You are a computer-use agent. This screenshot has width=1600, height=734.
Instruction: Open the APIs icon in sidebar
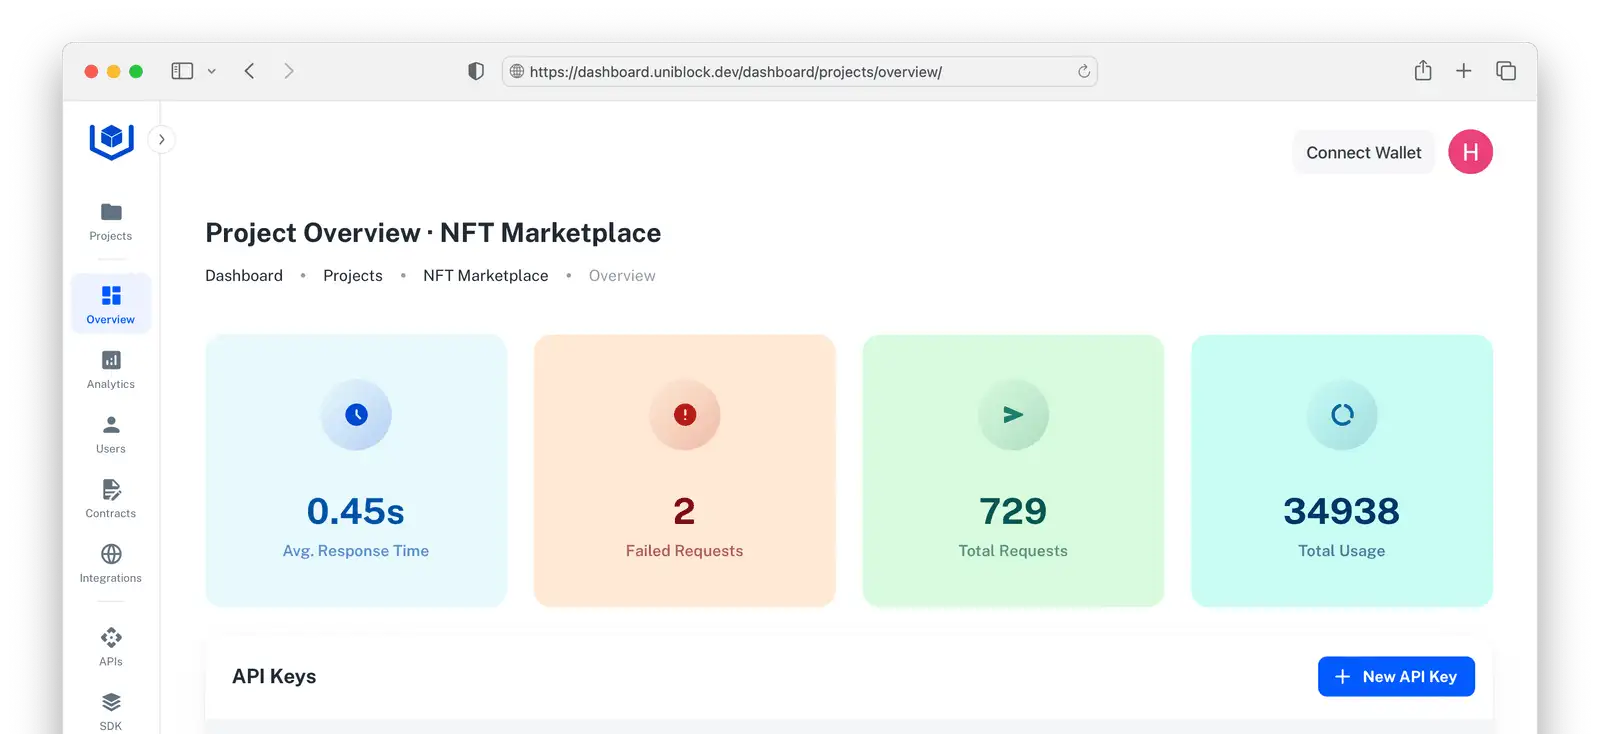(111, 638)
